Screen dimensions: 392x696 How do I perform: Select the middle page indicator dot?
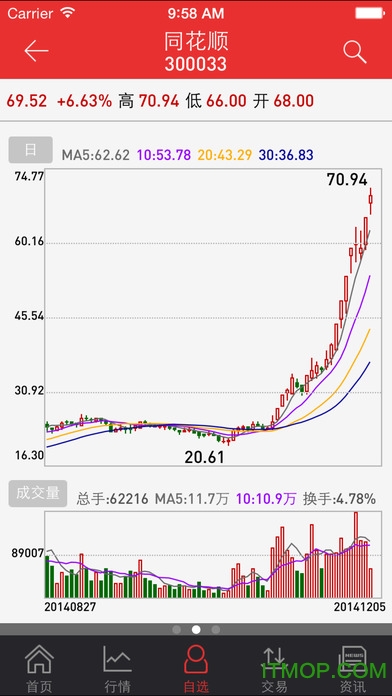[x=196, y=629]
